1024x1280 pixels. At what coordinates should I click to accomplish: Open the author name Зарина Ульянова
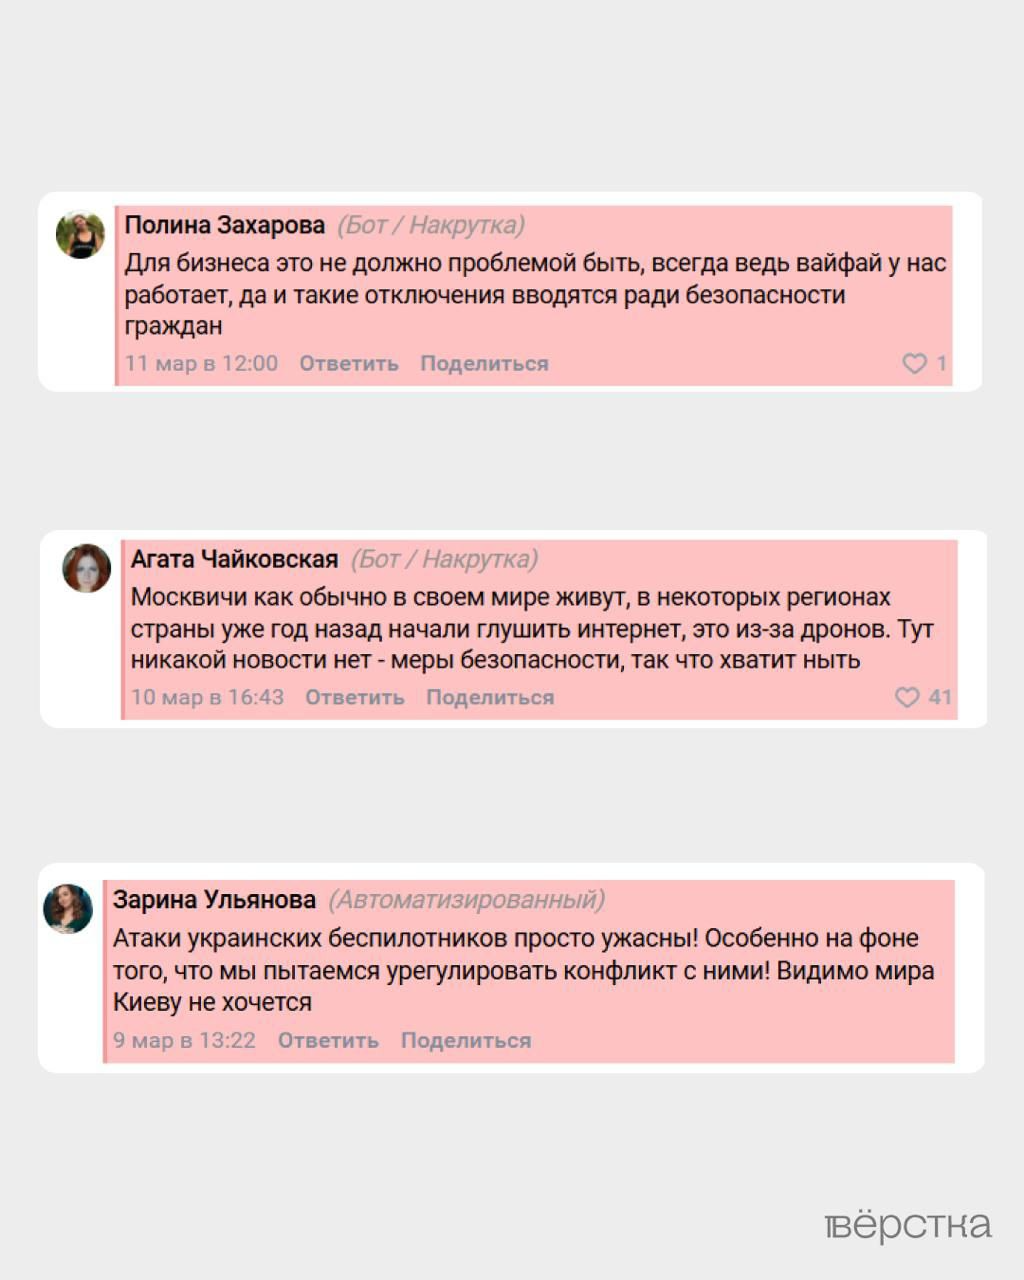pyautogui.click(x=214, y=900)
